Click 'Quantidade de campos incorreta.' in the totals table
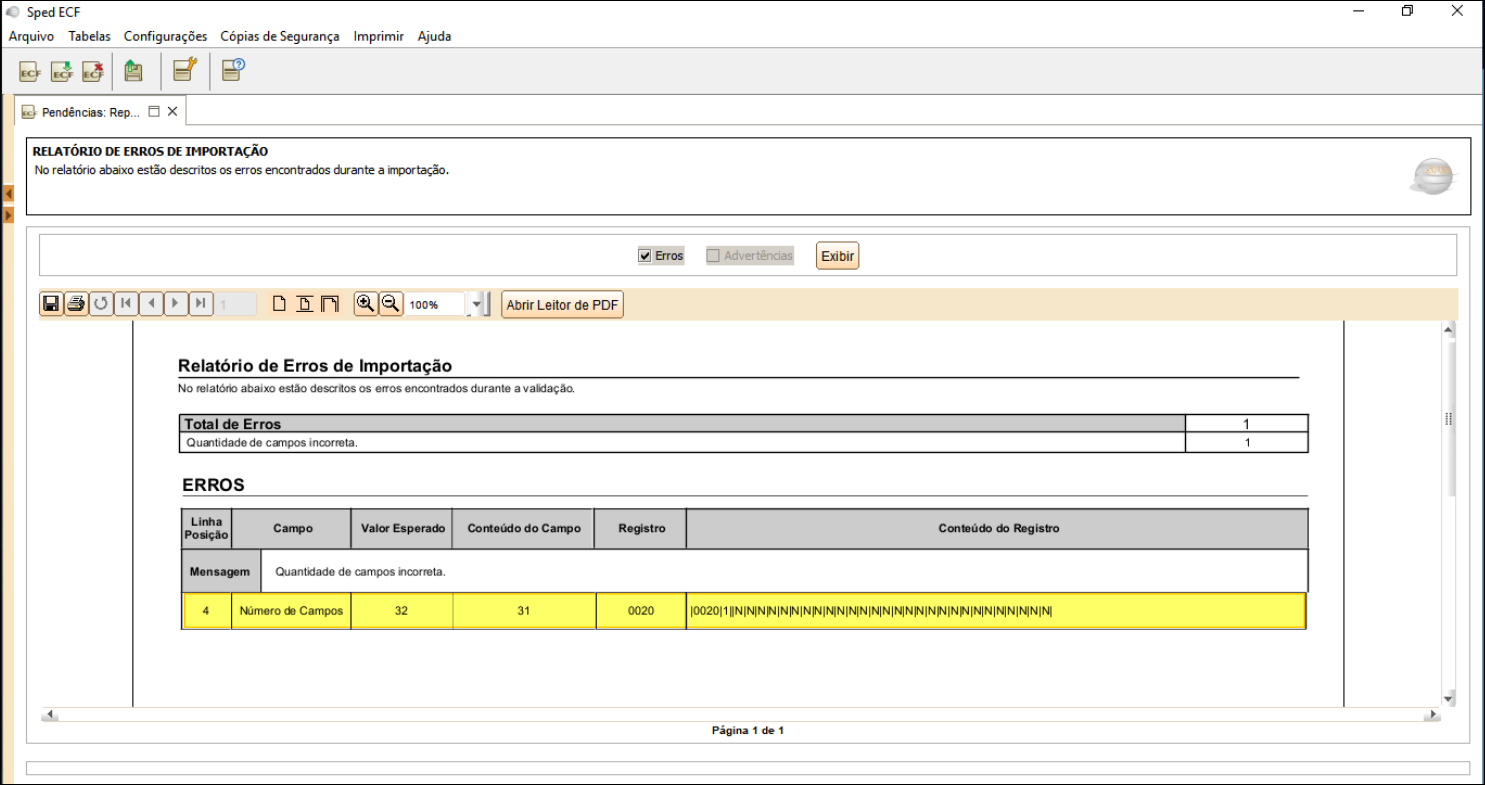1485x785 pixels. click(272, 442)
